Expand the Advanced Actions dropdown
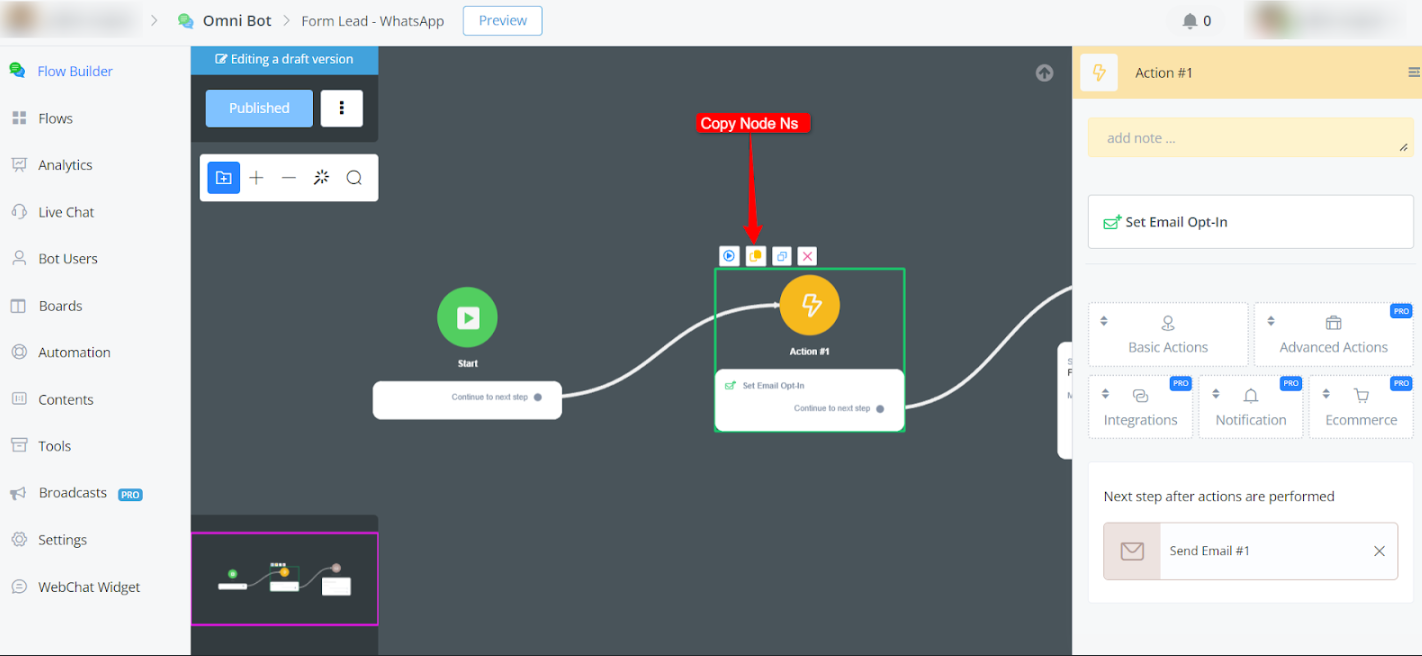The width and height of the screenshot is (1422, 656). pyautogui.click(x=1333, y=334)
